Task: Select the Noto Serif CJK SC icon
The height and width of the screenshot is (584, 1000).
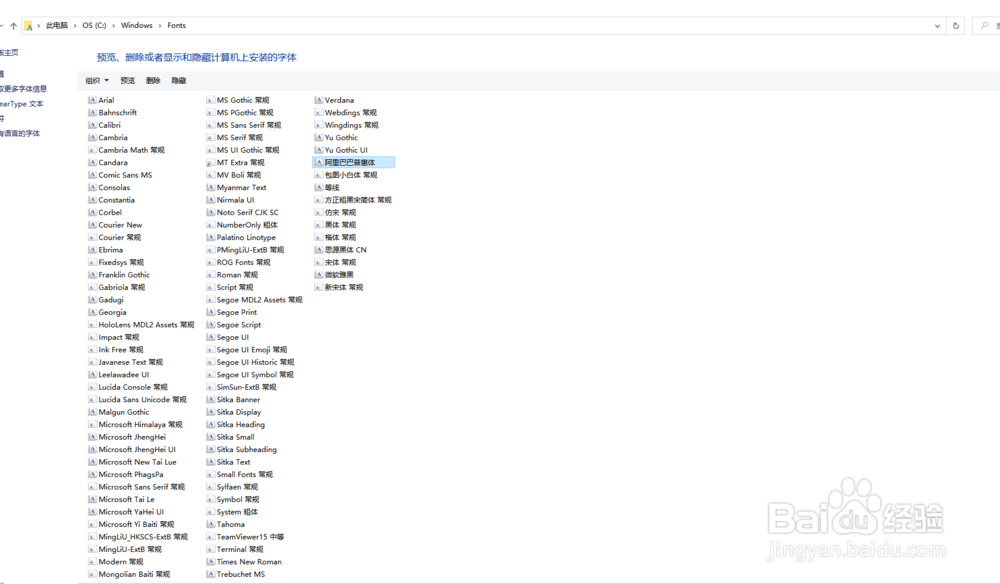Action: coord(210,212)
